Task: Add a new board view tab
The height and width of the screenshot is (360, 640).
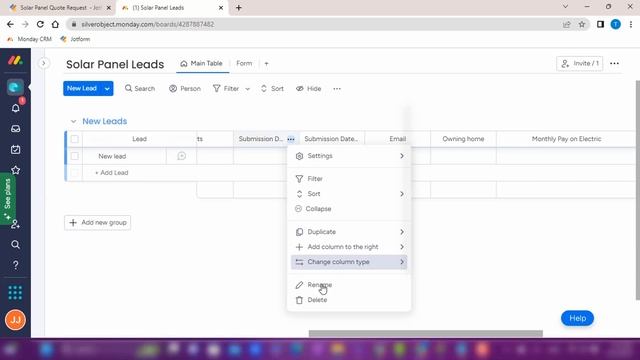Action: click(267, 64)
